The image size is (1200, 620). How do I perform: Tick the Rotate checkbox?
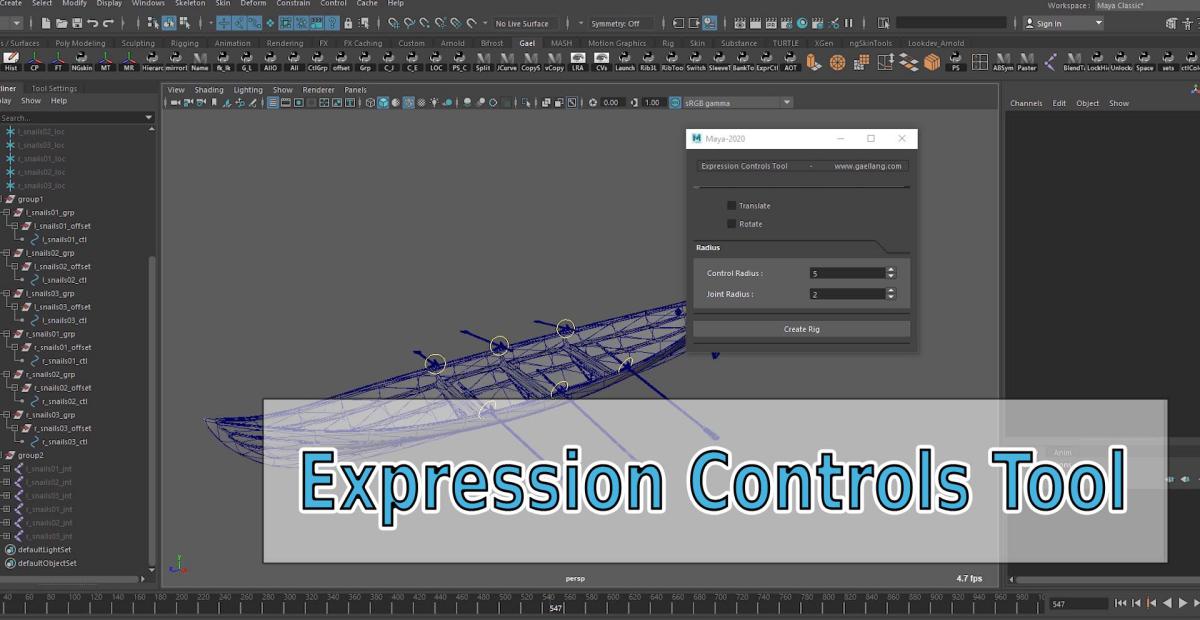731,224
